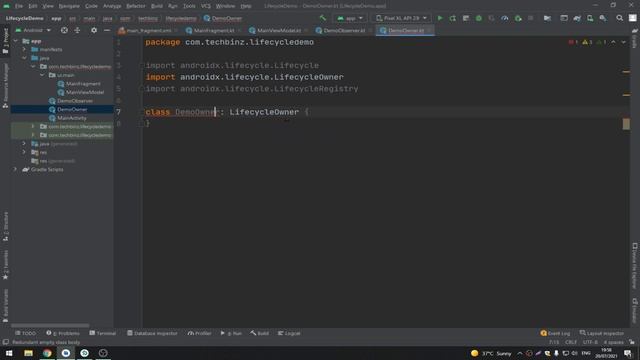Toggle the Favorites tool window side tab
This screenshot has height=360, width=640.
[5, 264]
